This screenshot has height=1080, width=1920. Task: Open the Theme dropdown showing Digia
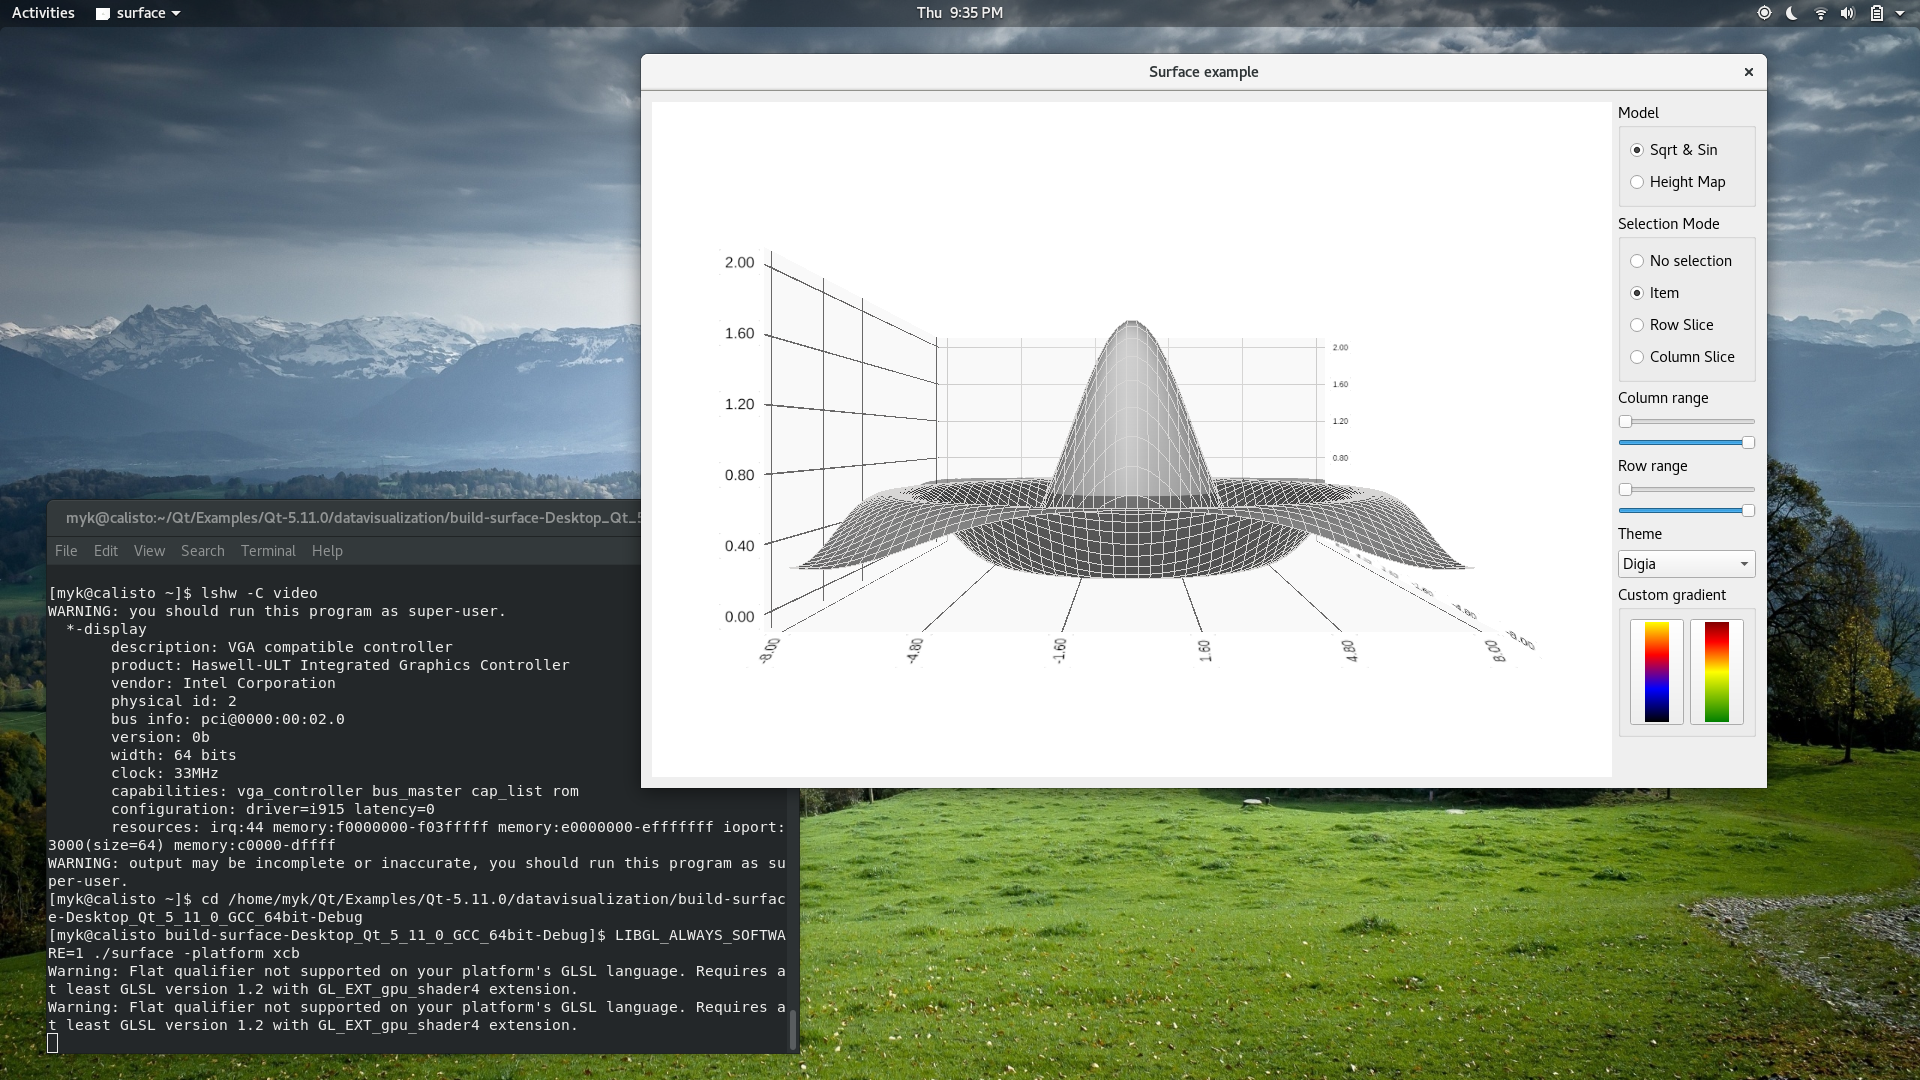pyautogui.click(x=1685, y=564)
